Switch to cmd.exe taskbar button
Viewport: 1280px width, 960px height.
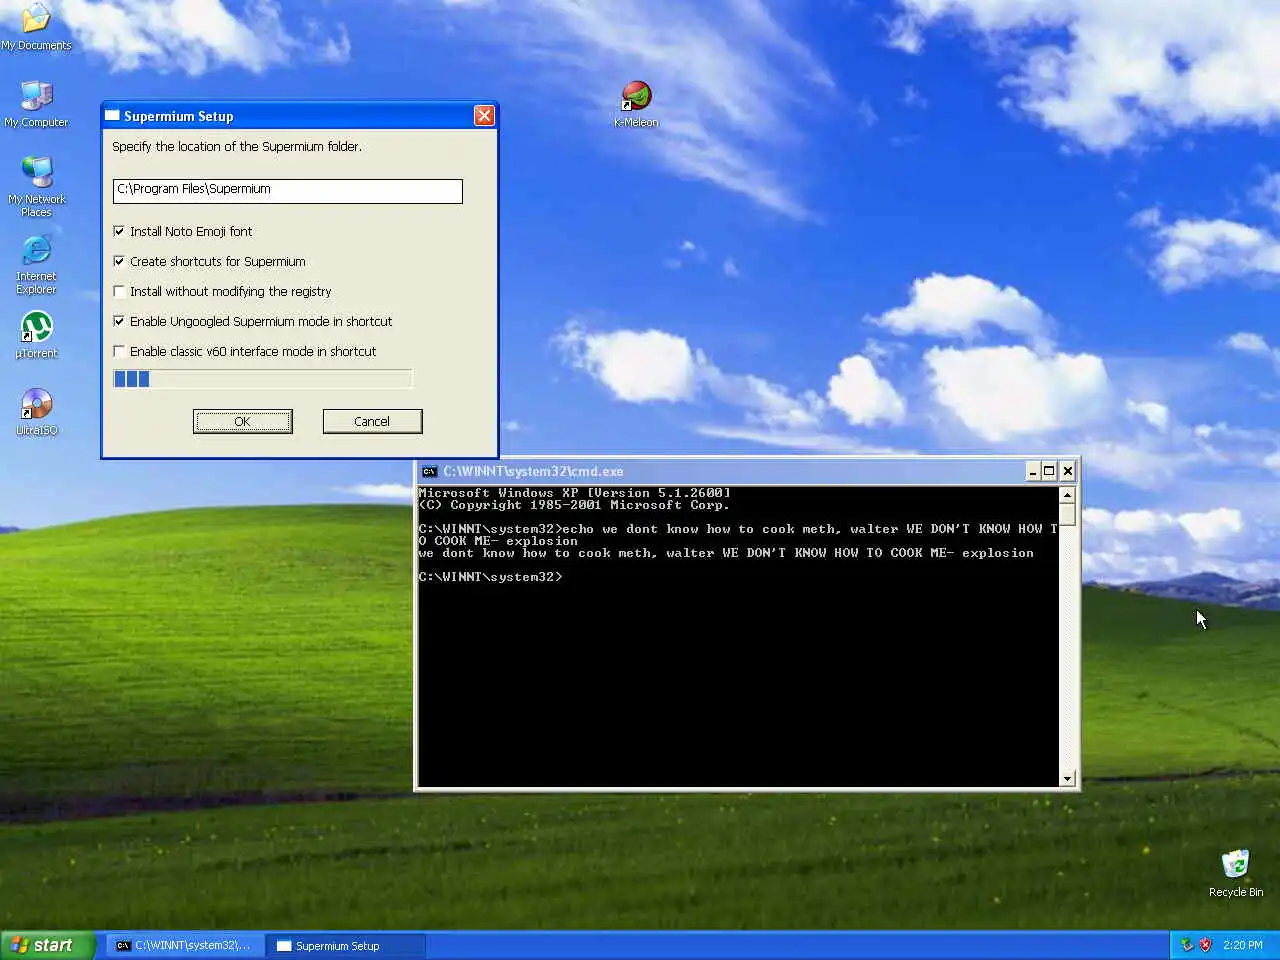coord(186,945)
